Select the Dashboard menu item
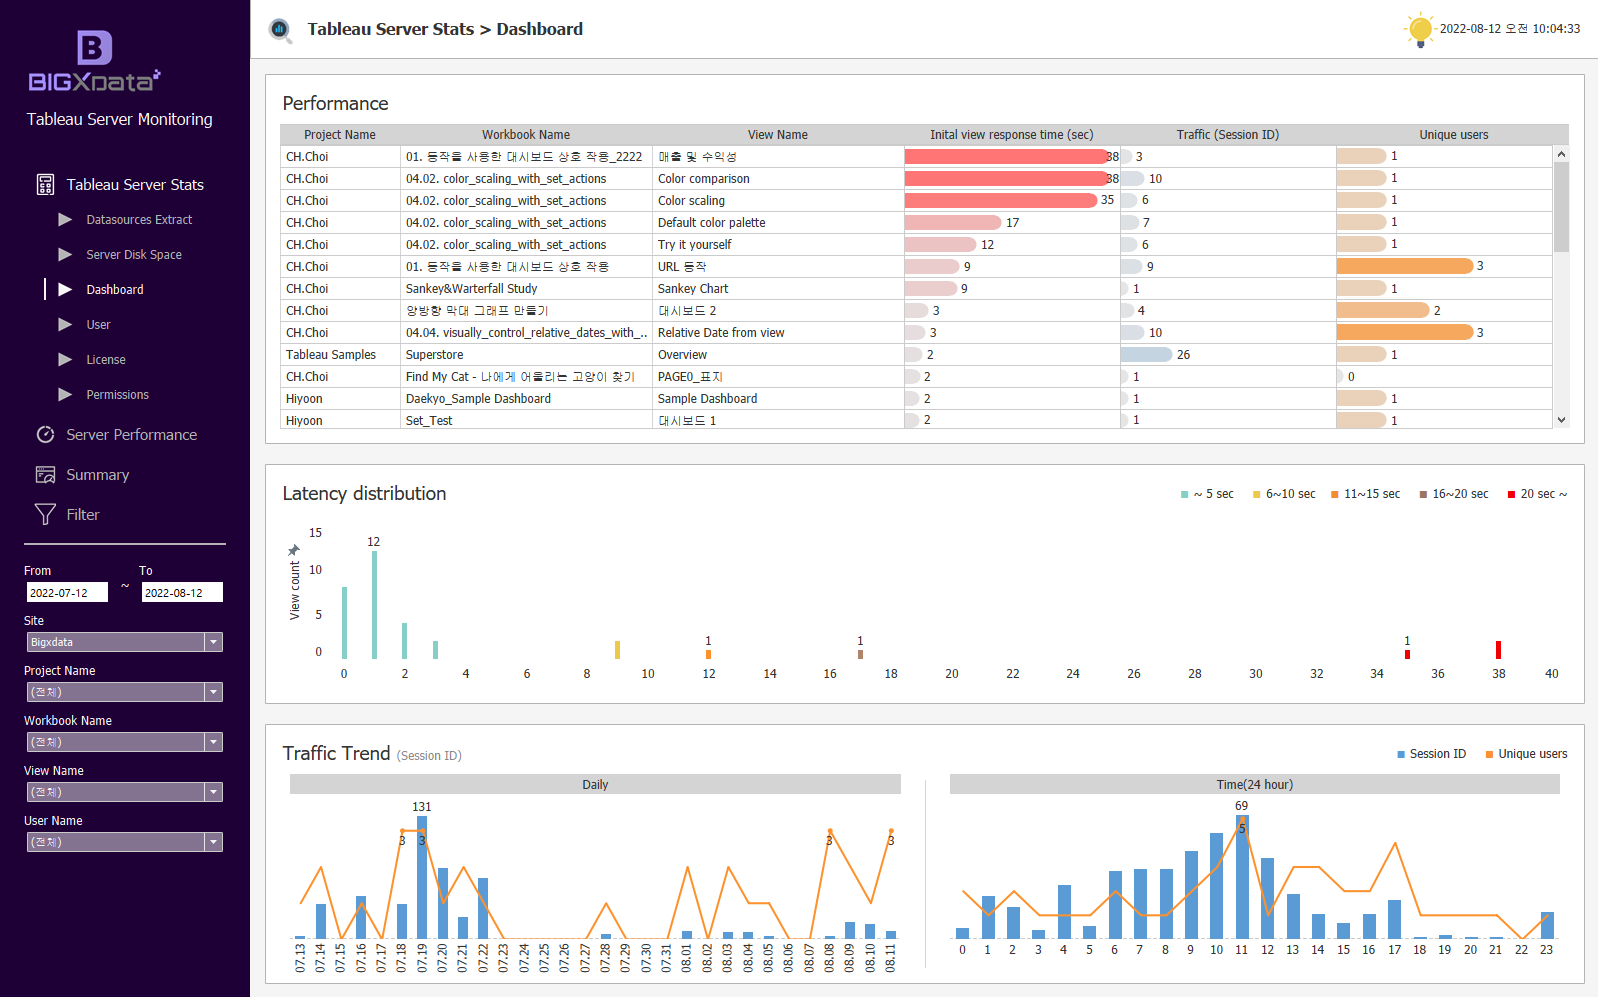This screenshot has width=1598, height=997. 115,290
